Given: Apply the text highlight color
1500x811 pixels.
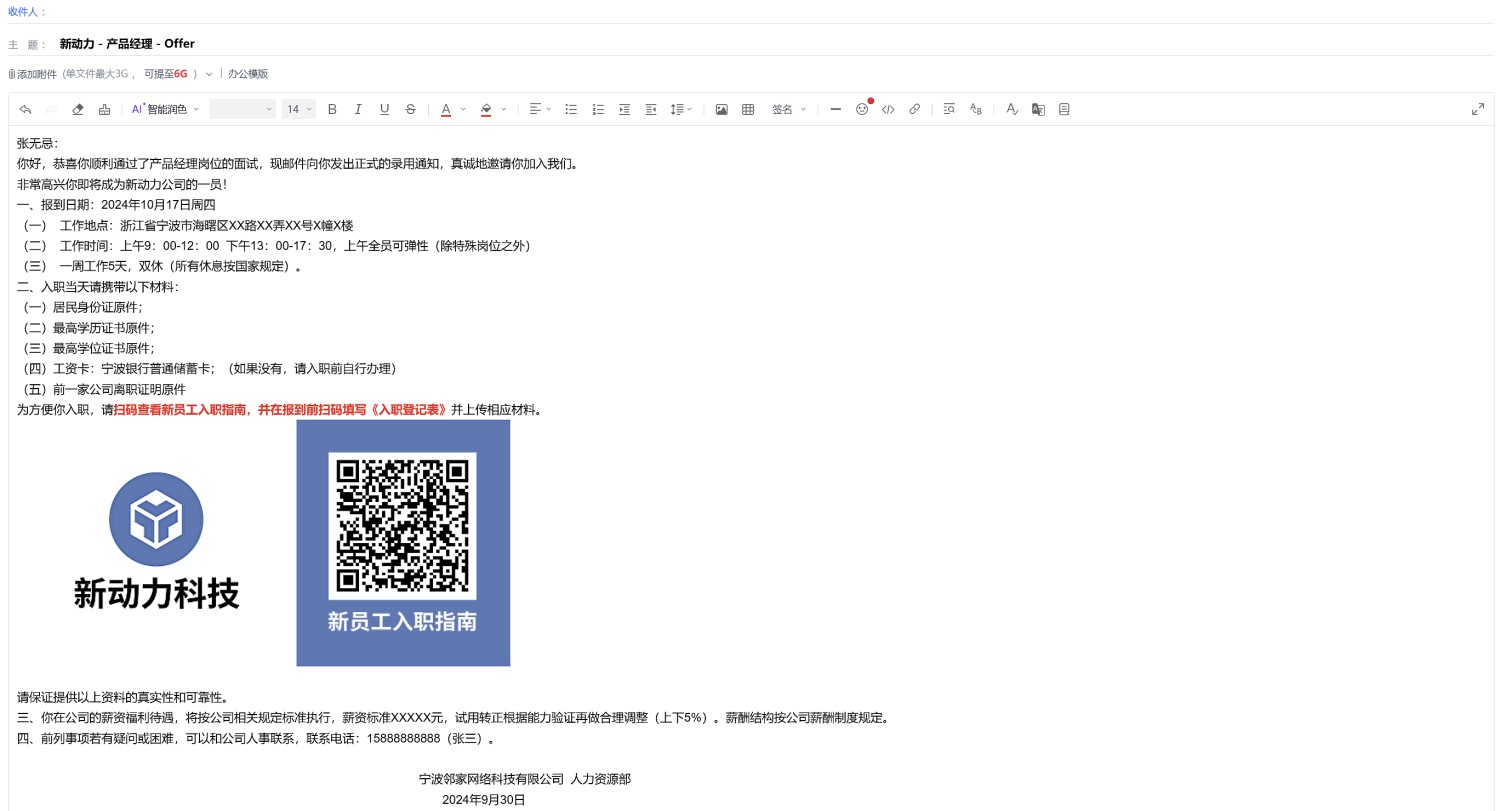Looking at the screenshot, I should 486,109.
